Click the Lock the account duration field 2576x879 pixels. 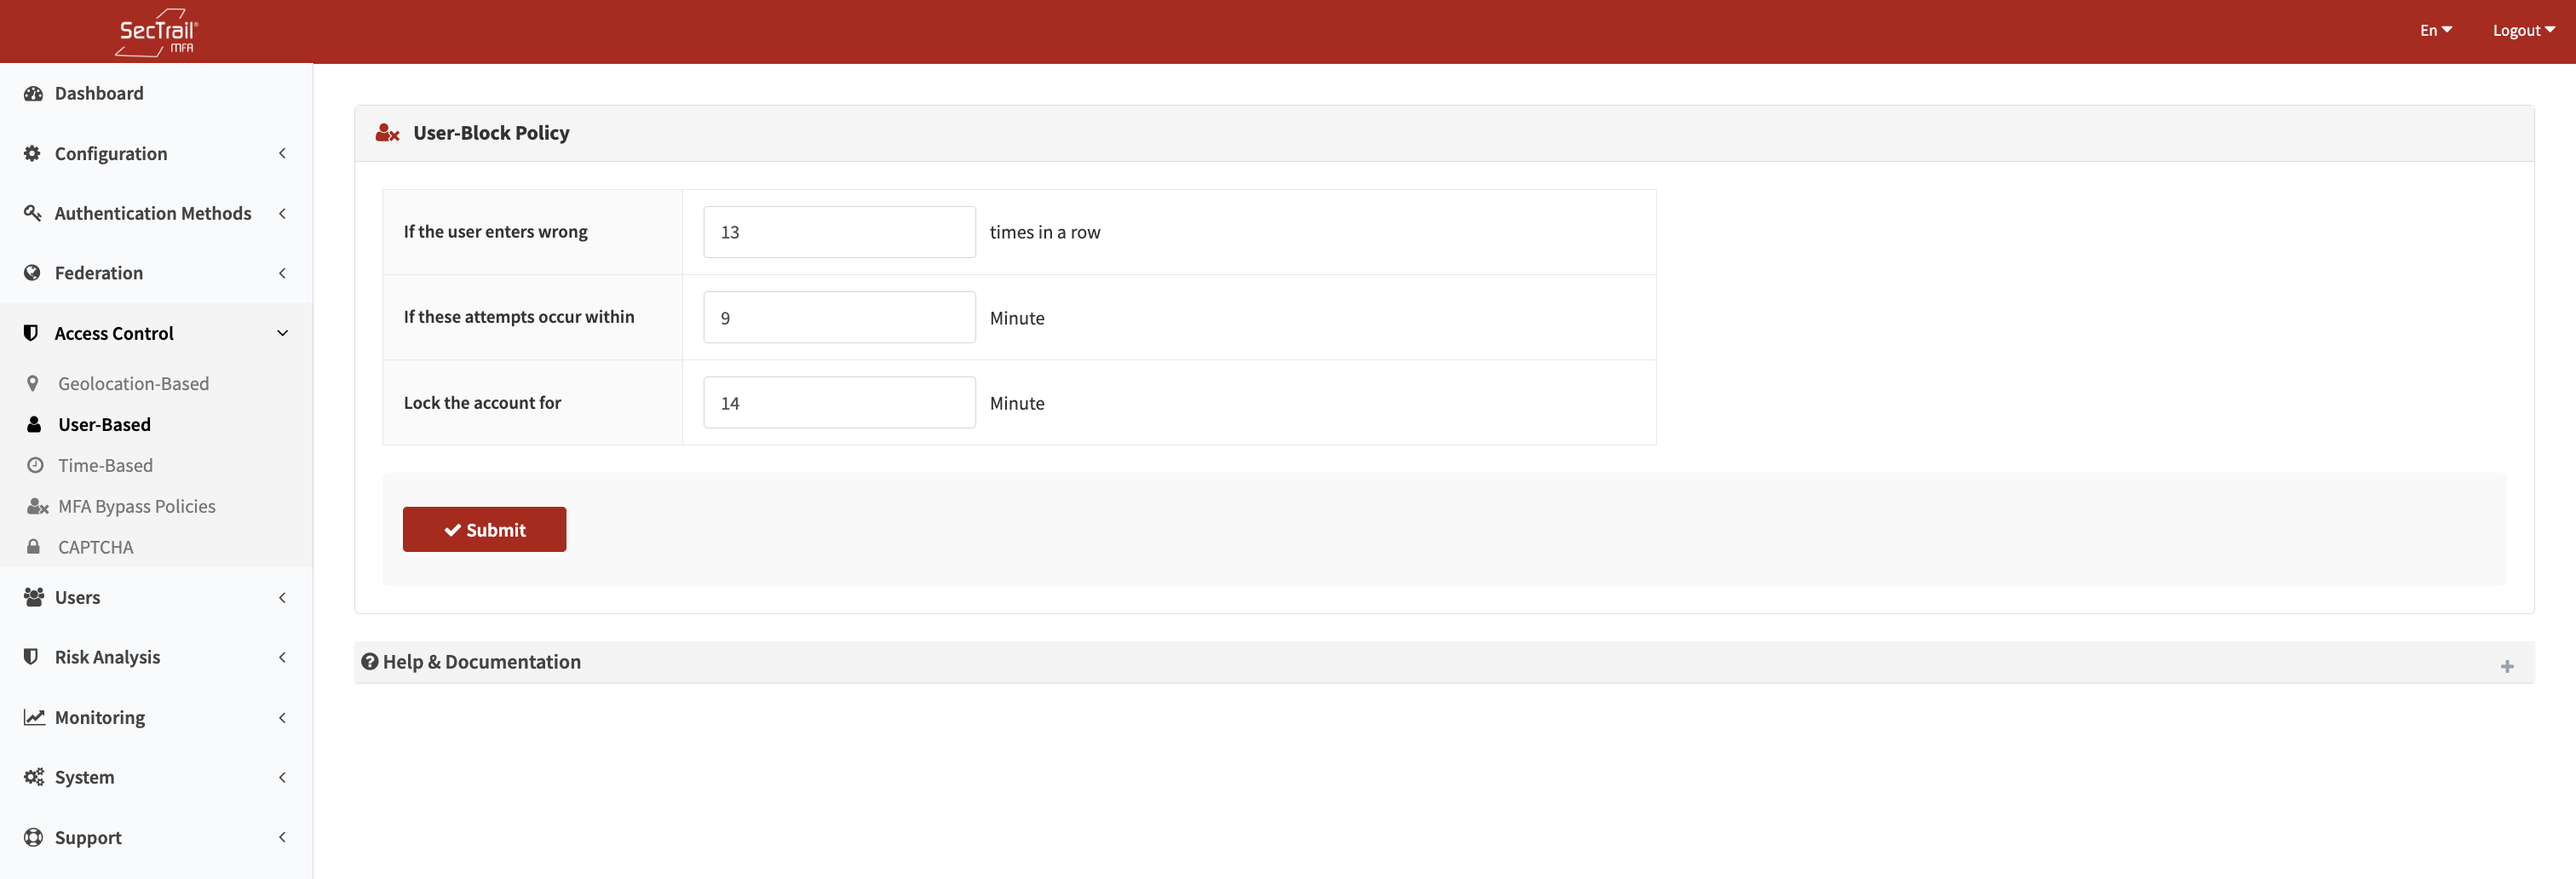tap(838, 403)
